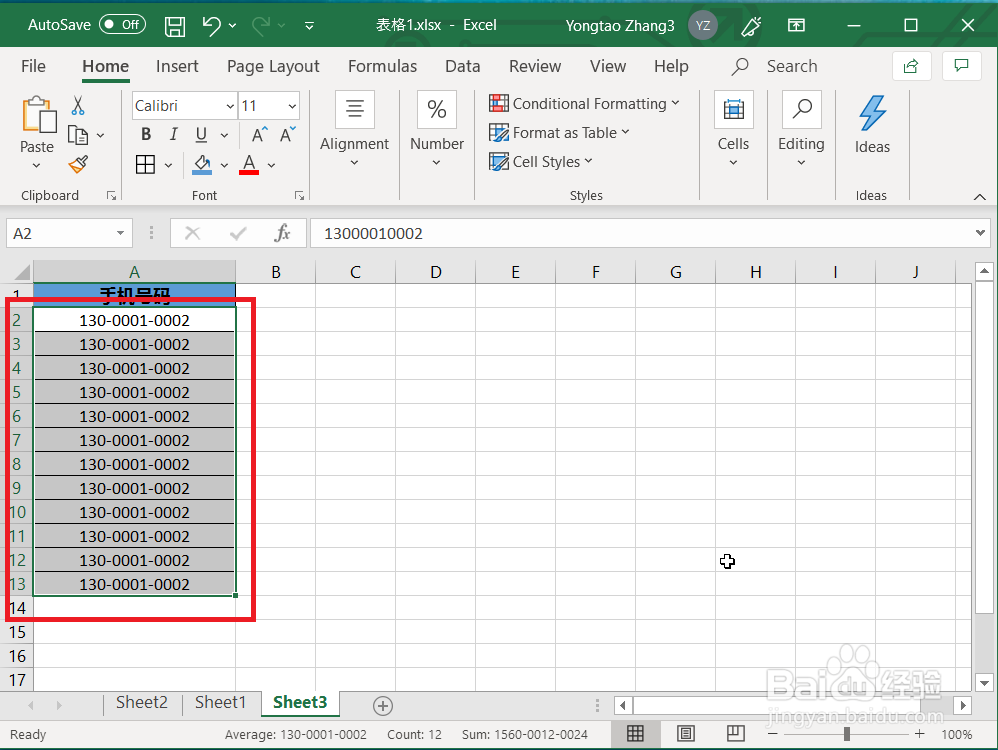Click inside the Name Box showing A2
Image resolution: width=998 pixels, height=750 pixels.
pyautogui.click(x=60, y=232)
